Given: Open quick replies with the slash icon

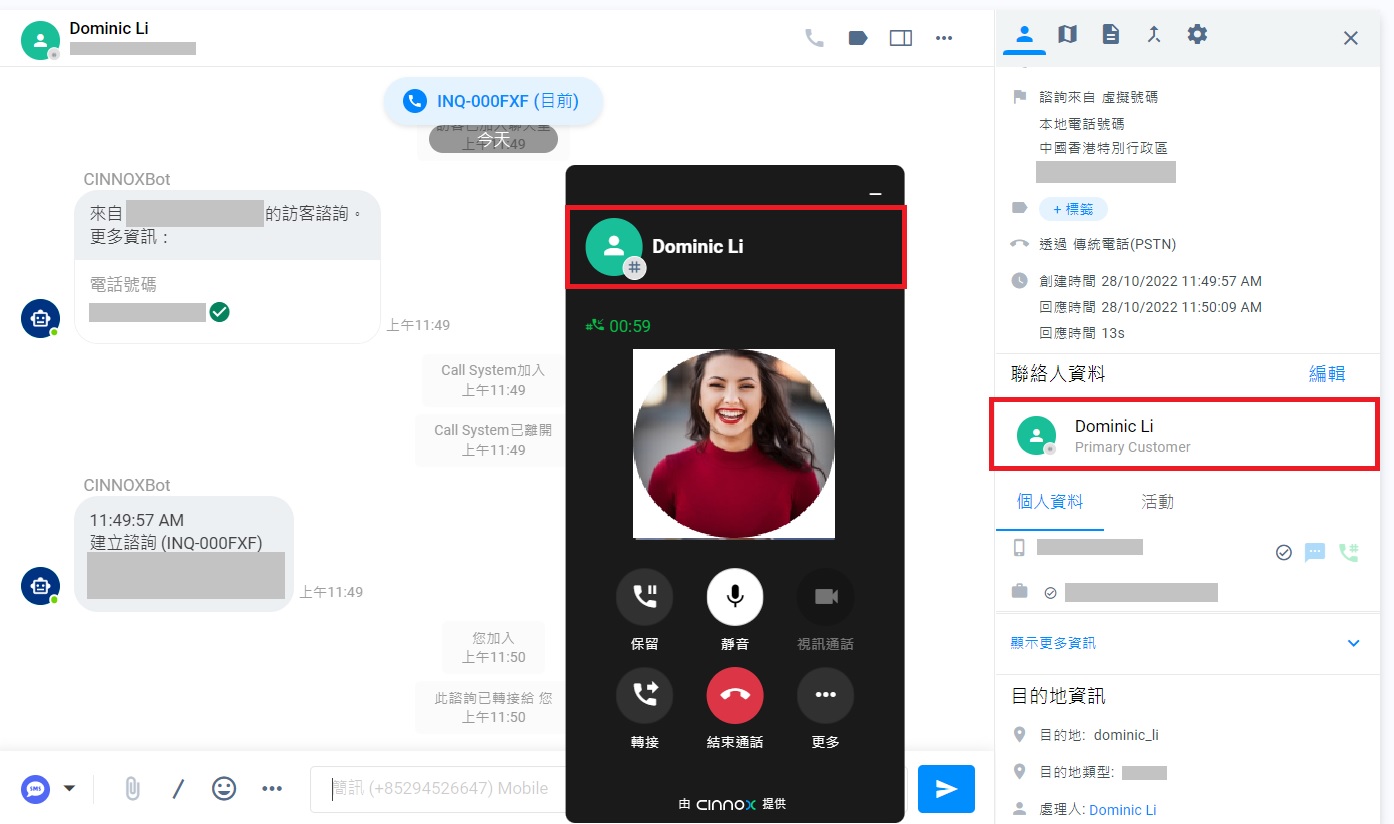Looking at the screenshot, I should [x=178, y=789].
